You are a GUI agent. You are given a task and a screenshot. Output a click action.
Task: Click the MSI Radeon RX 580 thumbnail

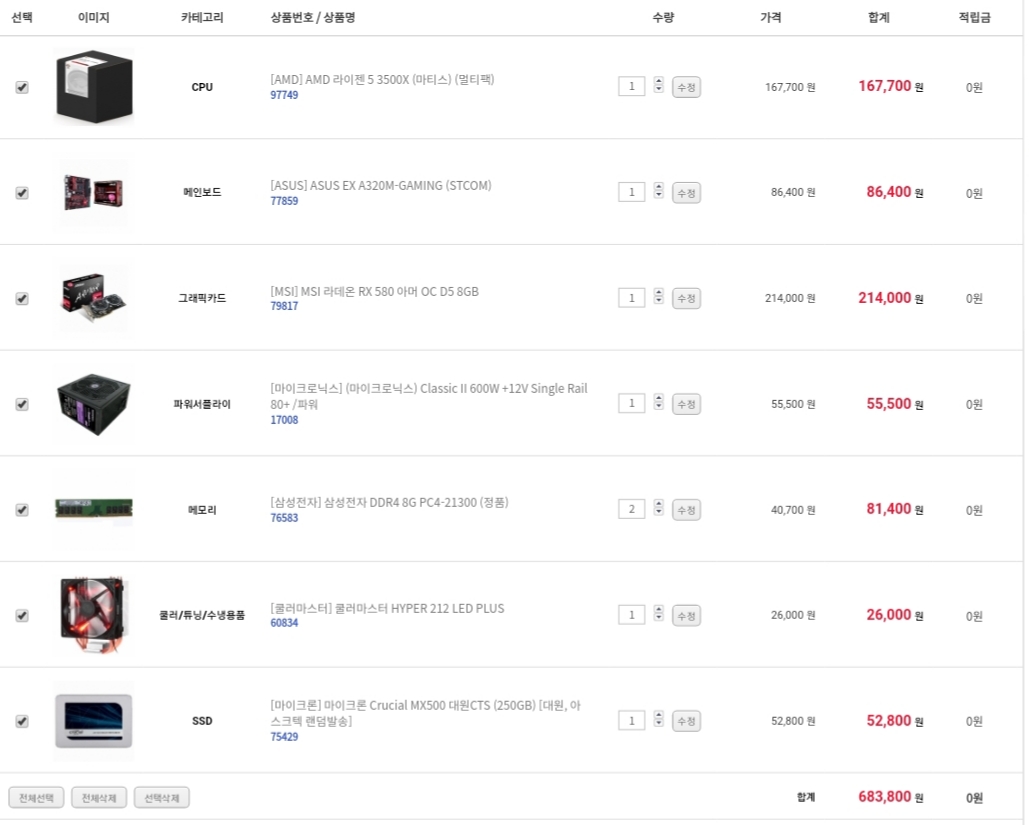pyautogui.click(x=93, y=298)
